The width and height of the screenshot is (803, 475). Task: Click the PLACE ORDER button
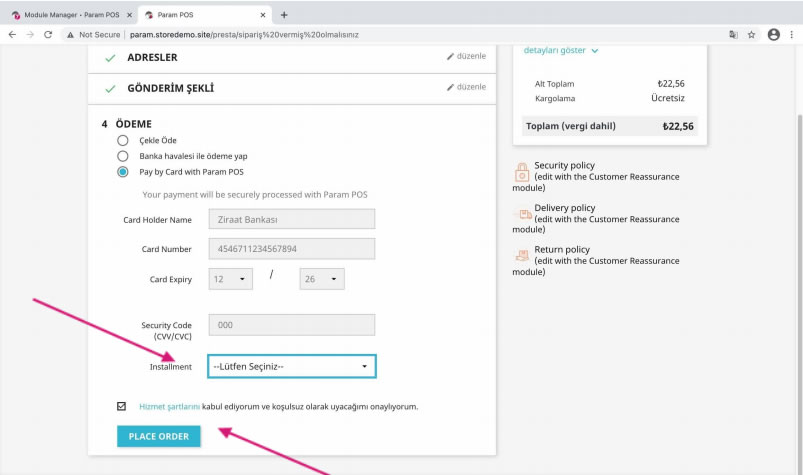159,436
